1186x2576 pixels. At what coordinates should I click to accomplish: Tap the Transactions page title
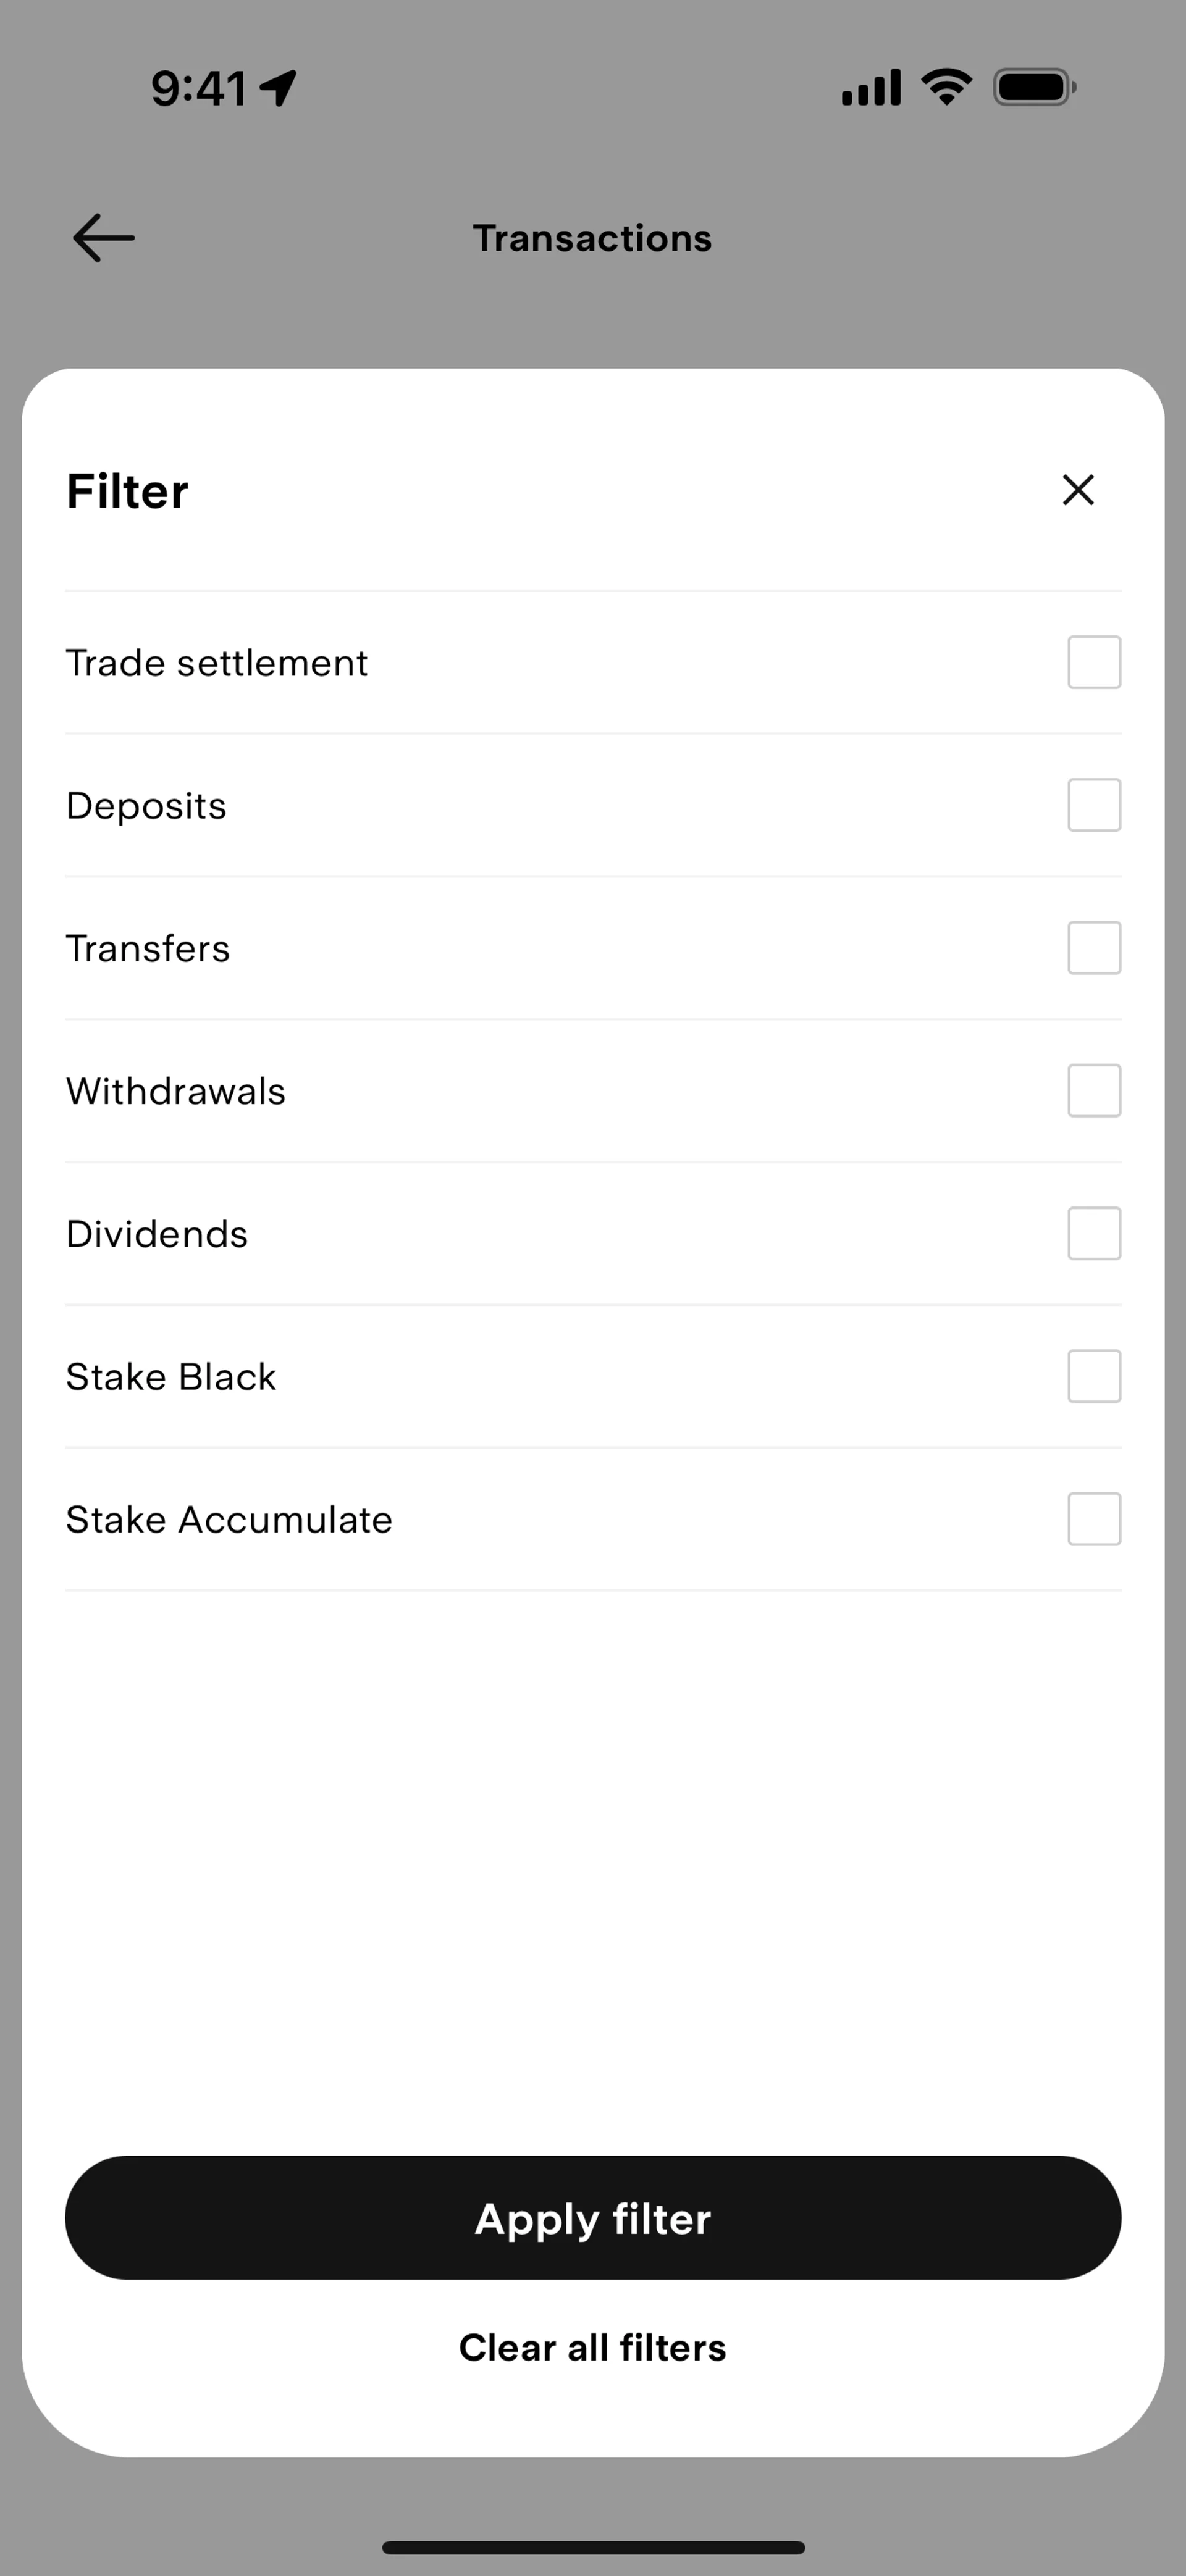point(592,238)
